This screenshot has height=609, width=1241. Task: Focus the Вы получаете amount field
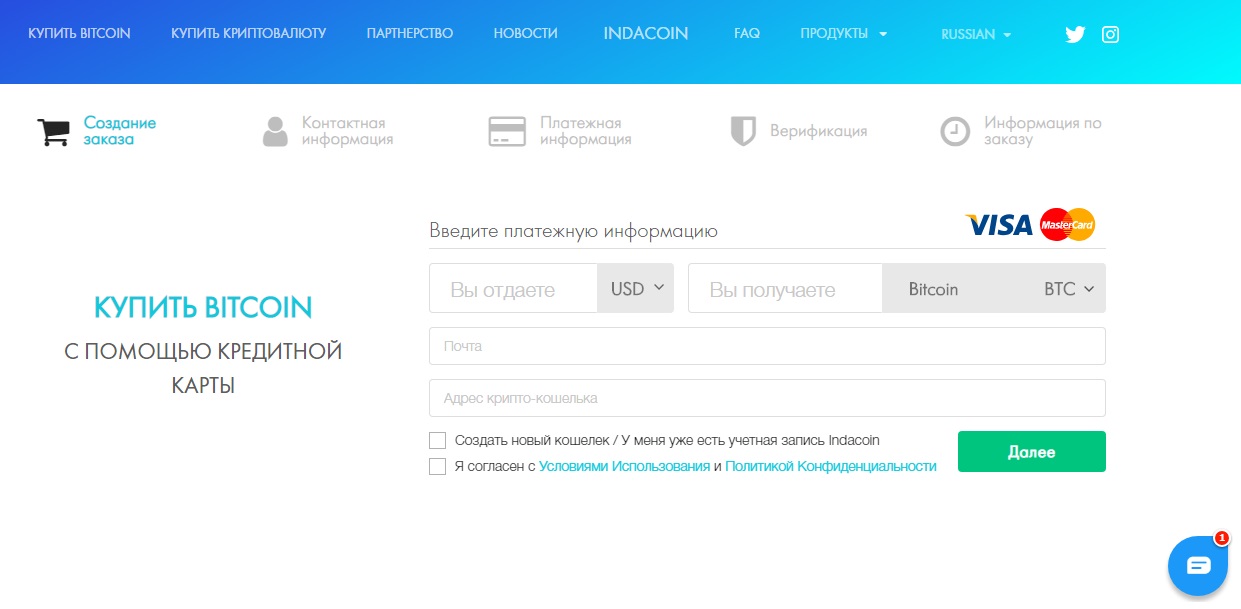coord(785,289)
